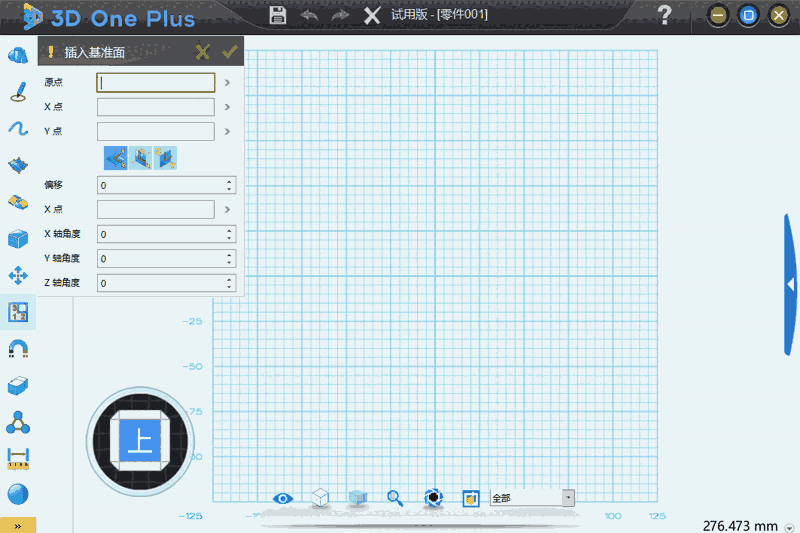Click the Z 轴角度 value field
The width and height of the screenshot is (800, 533).
[x=161, y=283]
